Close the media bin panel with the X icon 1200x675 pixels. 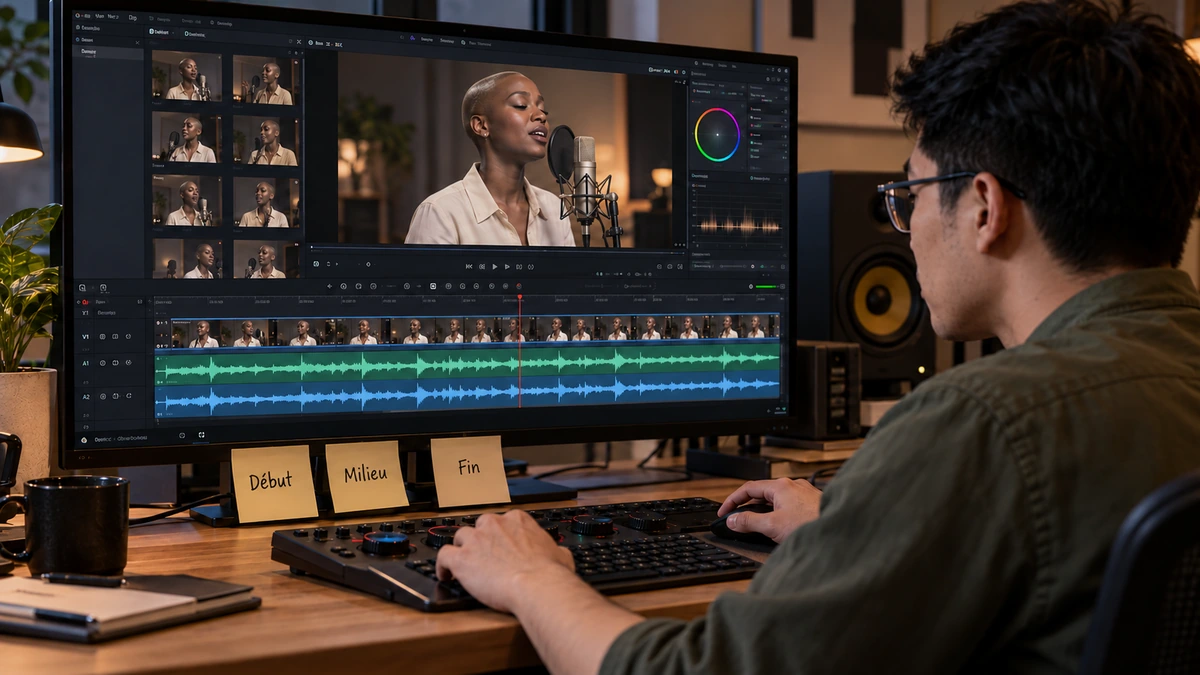tap(299, 44)
